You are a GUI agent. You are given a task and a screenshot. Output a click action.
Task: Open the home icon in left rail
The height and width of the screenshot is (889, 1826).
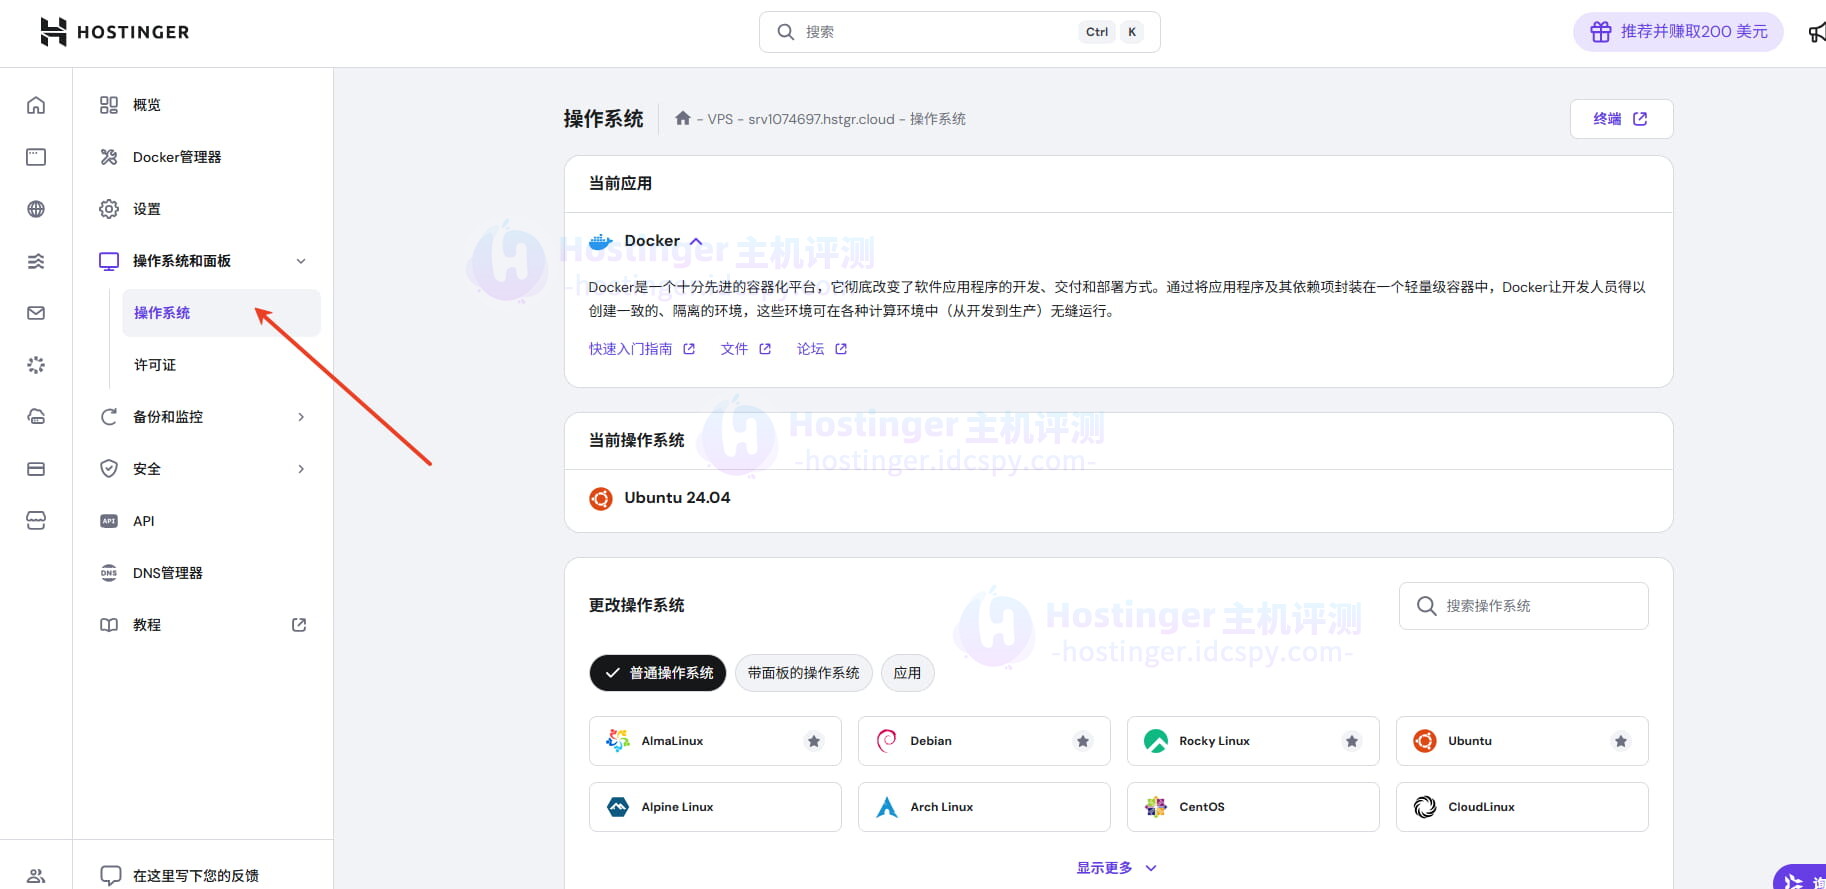click(36, 105)
